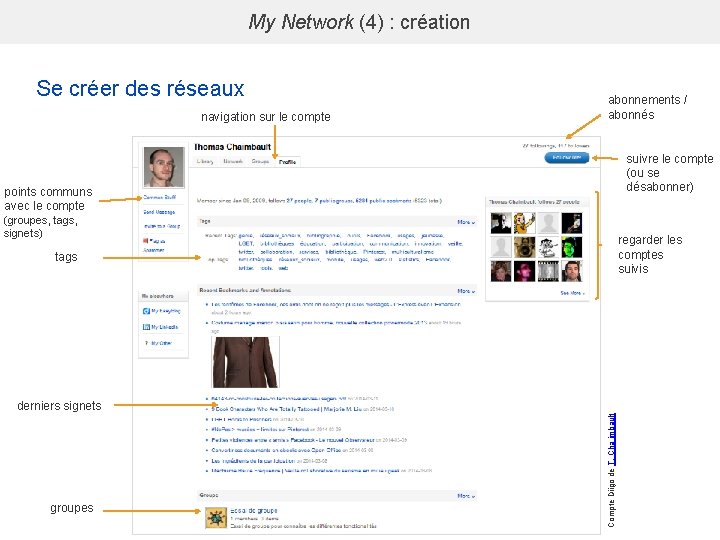Image resolution: width=720 pixels, height=540 pixels.
Task: Expand More in the Tags section
Action: tap(466, 222)
